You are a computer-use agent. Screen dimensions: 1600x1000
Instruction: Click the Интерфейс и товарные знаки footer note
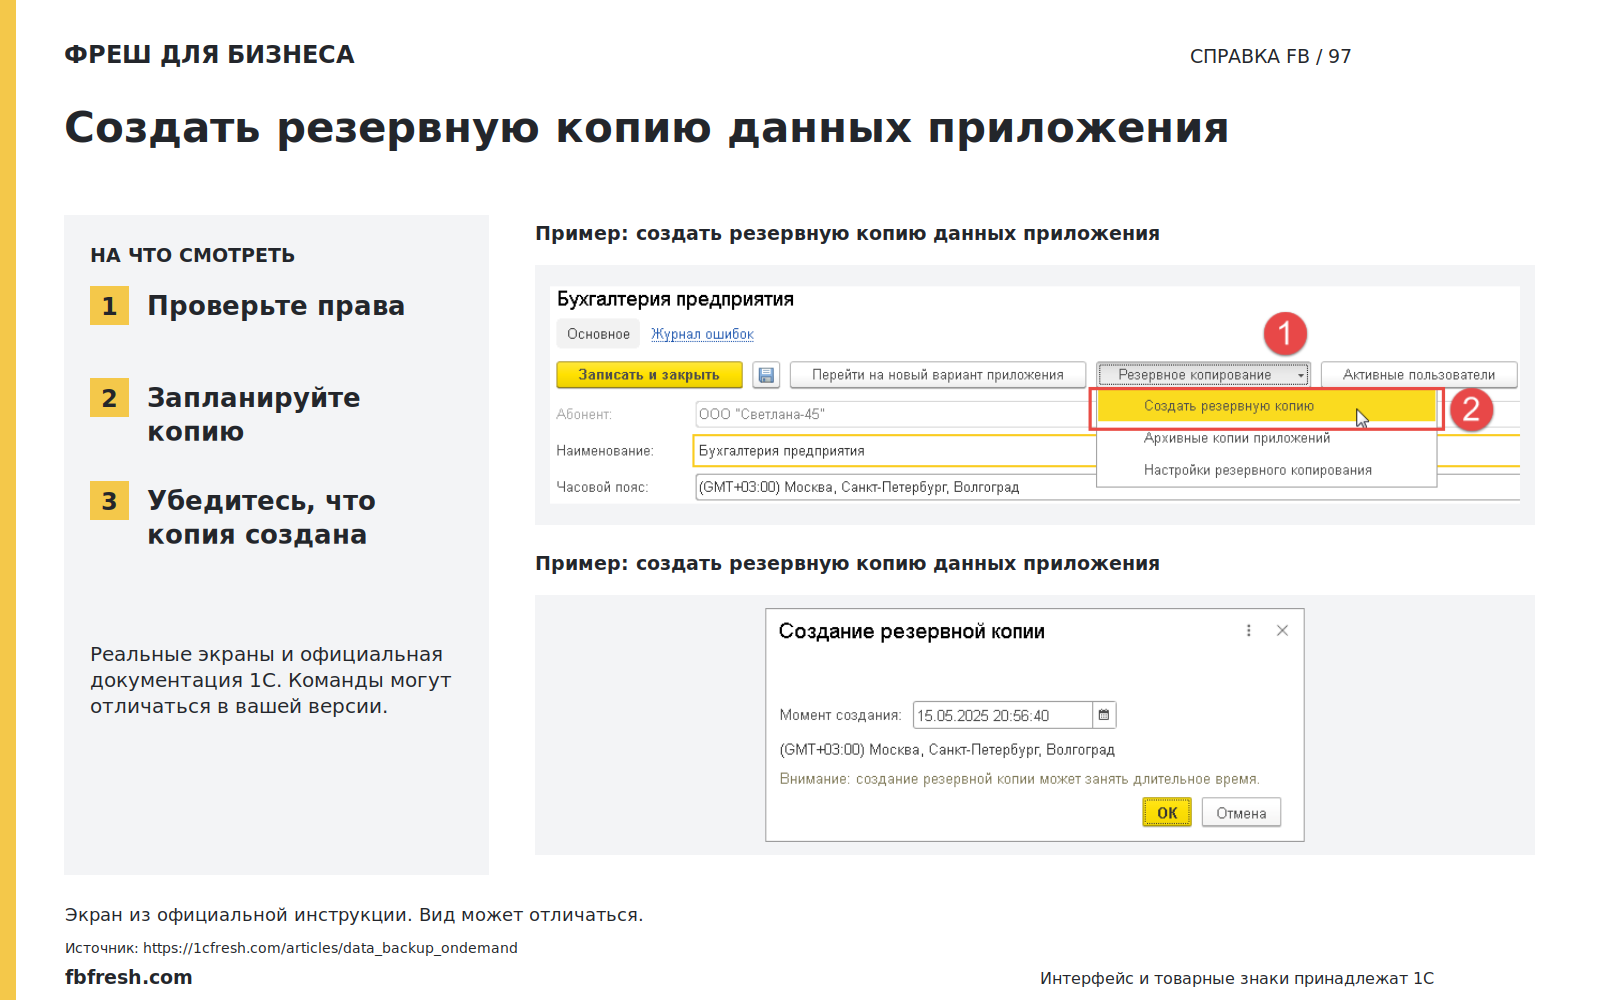(1237, 978)
